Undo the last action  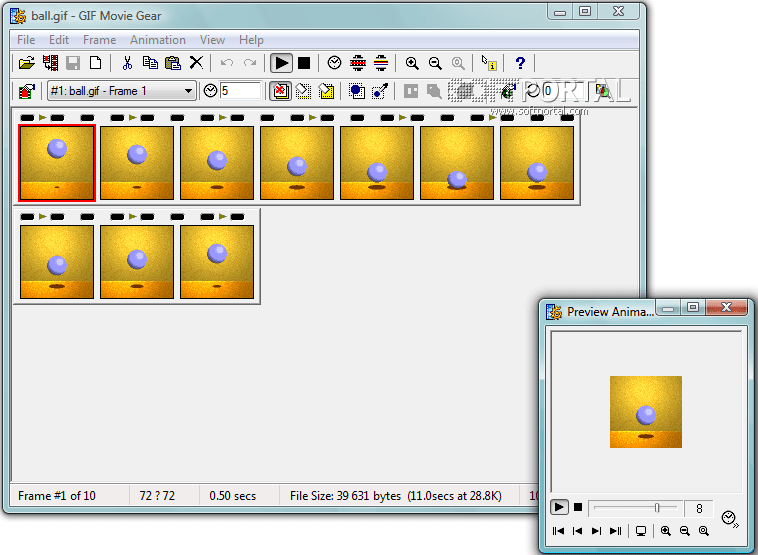(x=227, y=63)
